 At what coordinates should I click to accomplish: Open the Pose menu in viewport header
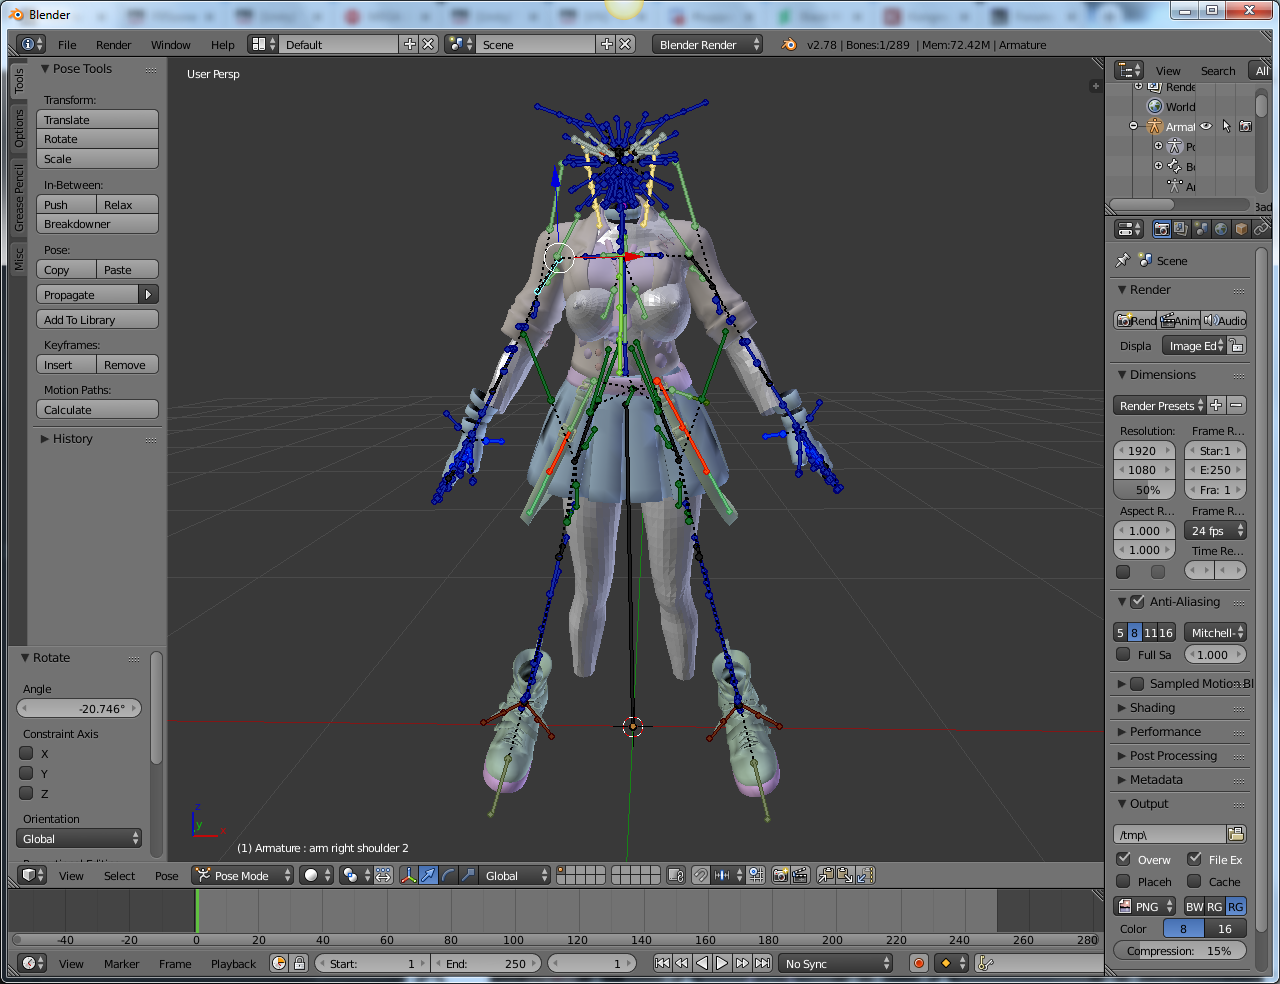pyautogui.click(x=167, y=875)
